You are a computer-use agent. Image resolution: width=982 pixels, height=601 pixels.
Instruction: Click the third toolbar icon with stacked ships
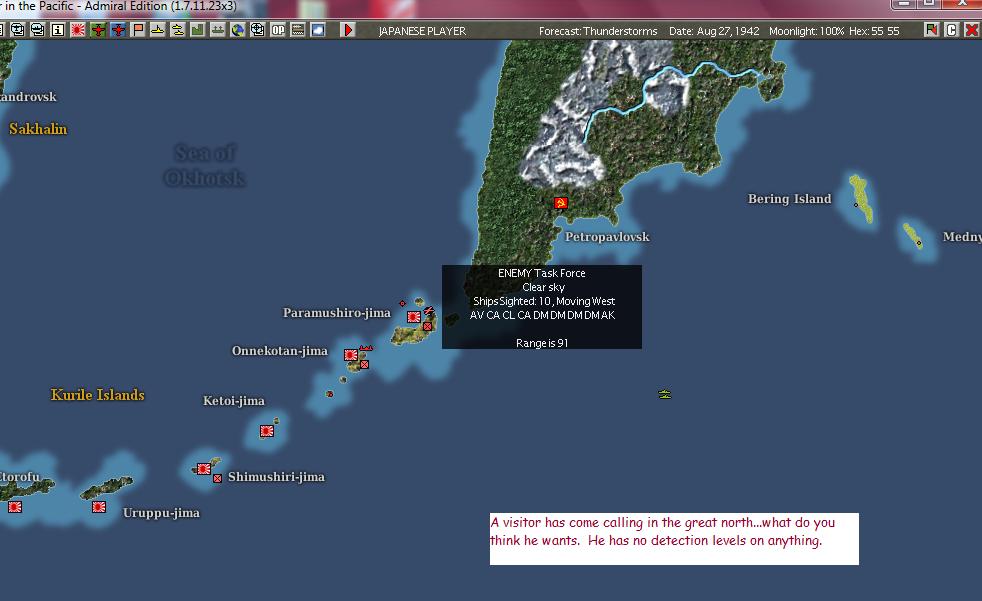(38, 29)
